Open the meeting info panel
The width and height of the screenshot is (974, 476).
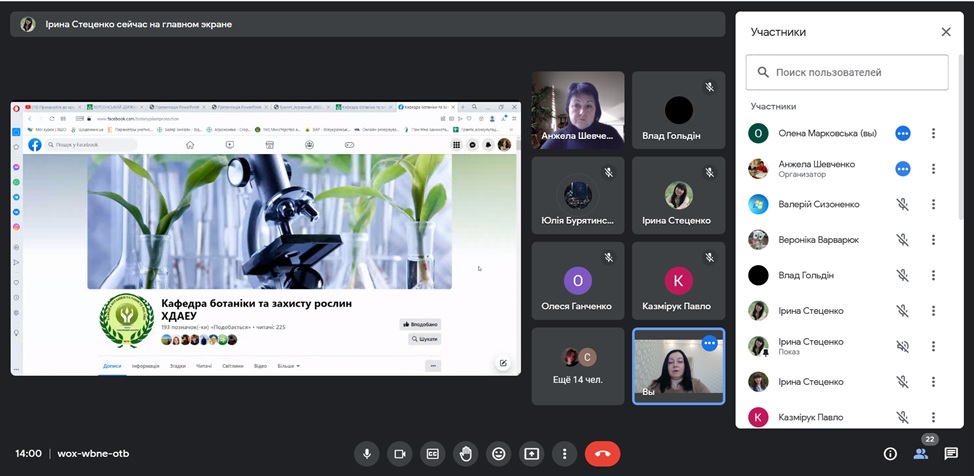[x=890, y=454]
